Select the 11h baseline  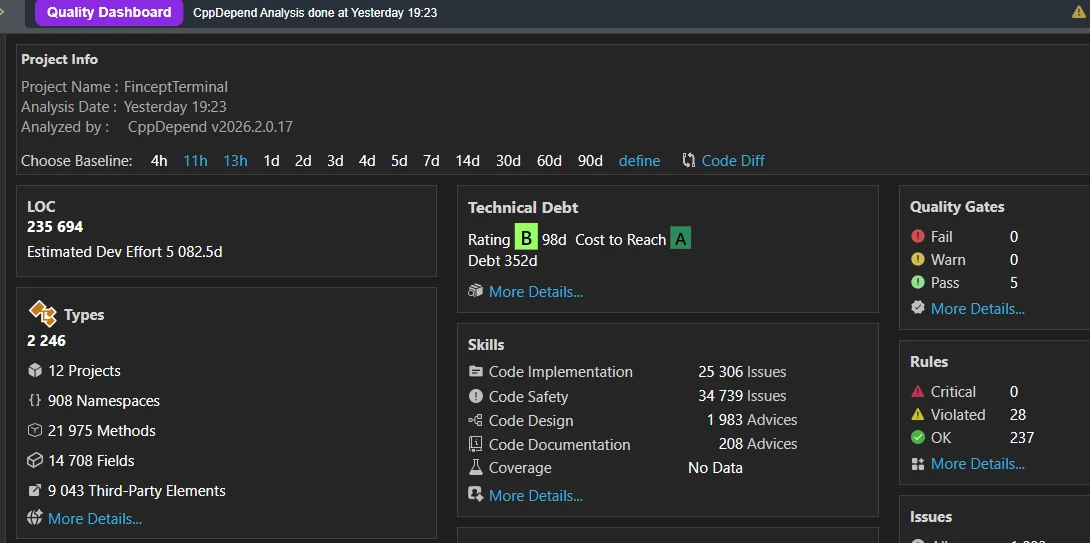tap(195, 161)
